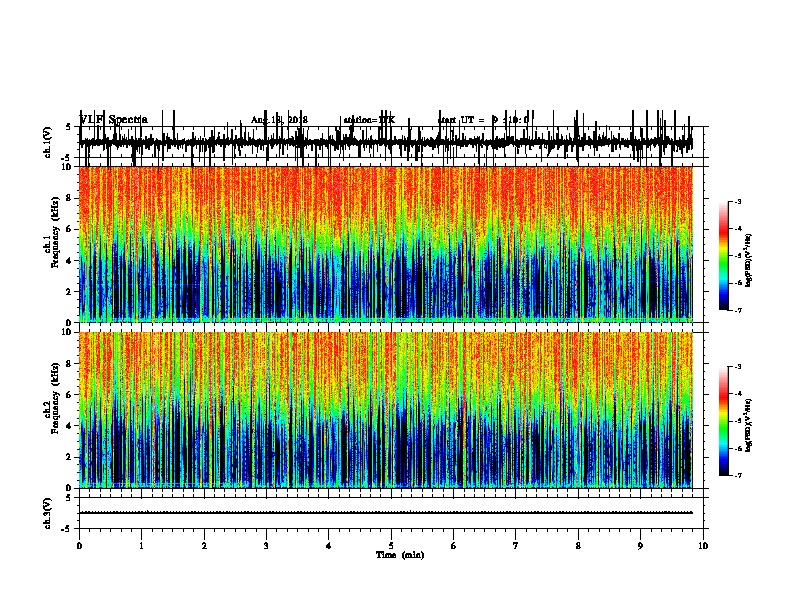Click the ch.1 spectrogram '2' kHz tick label

click(69, 292)
